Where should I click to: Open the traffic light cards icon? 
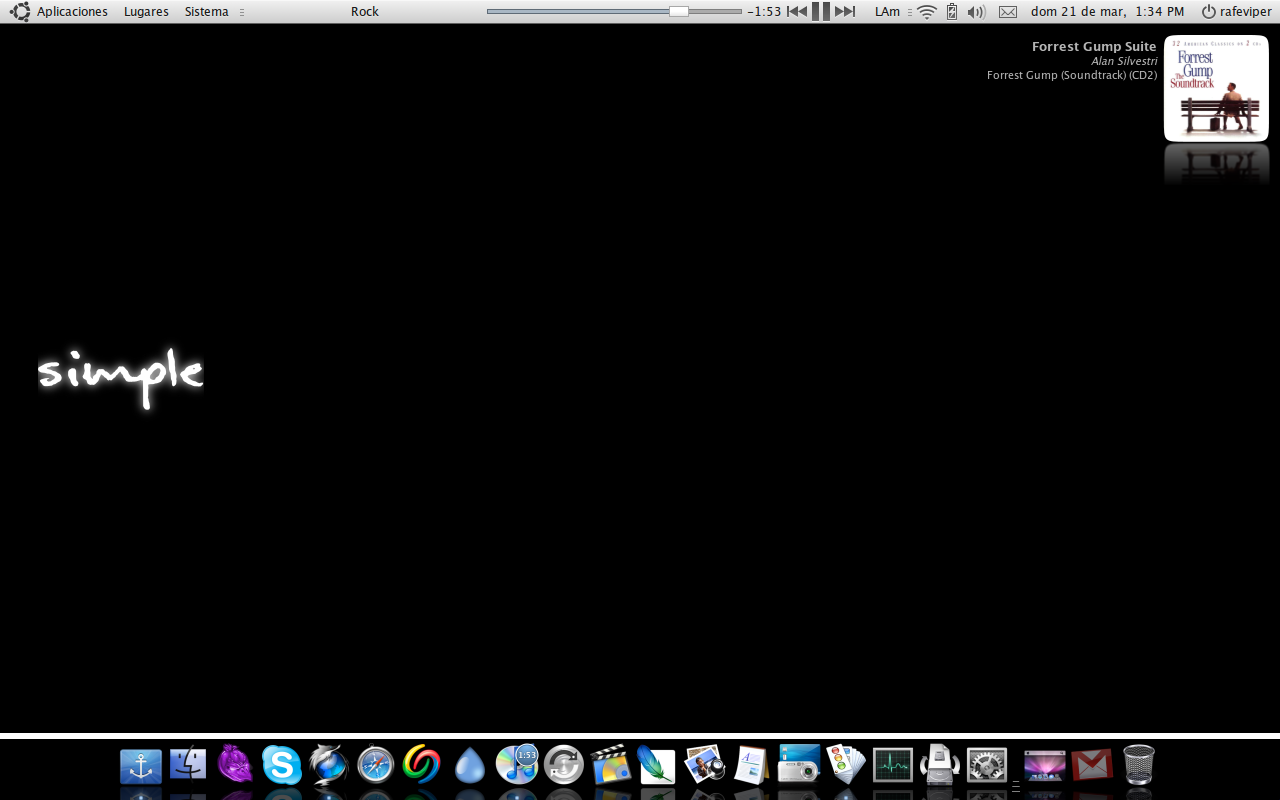pos(846,765)
